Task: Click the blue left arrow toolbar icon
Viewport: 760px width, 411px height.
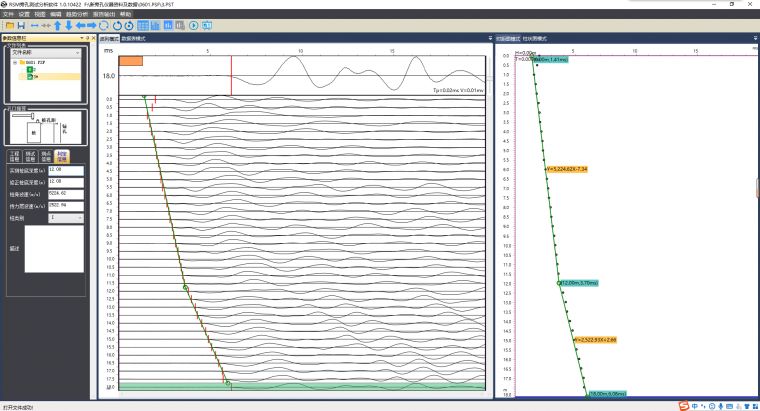Action: 82,25
